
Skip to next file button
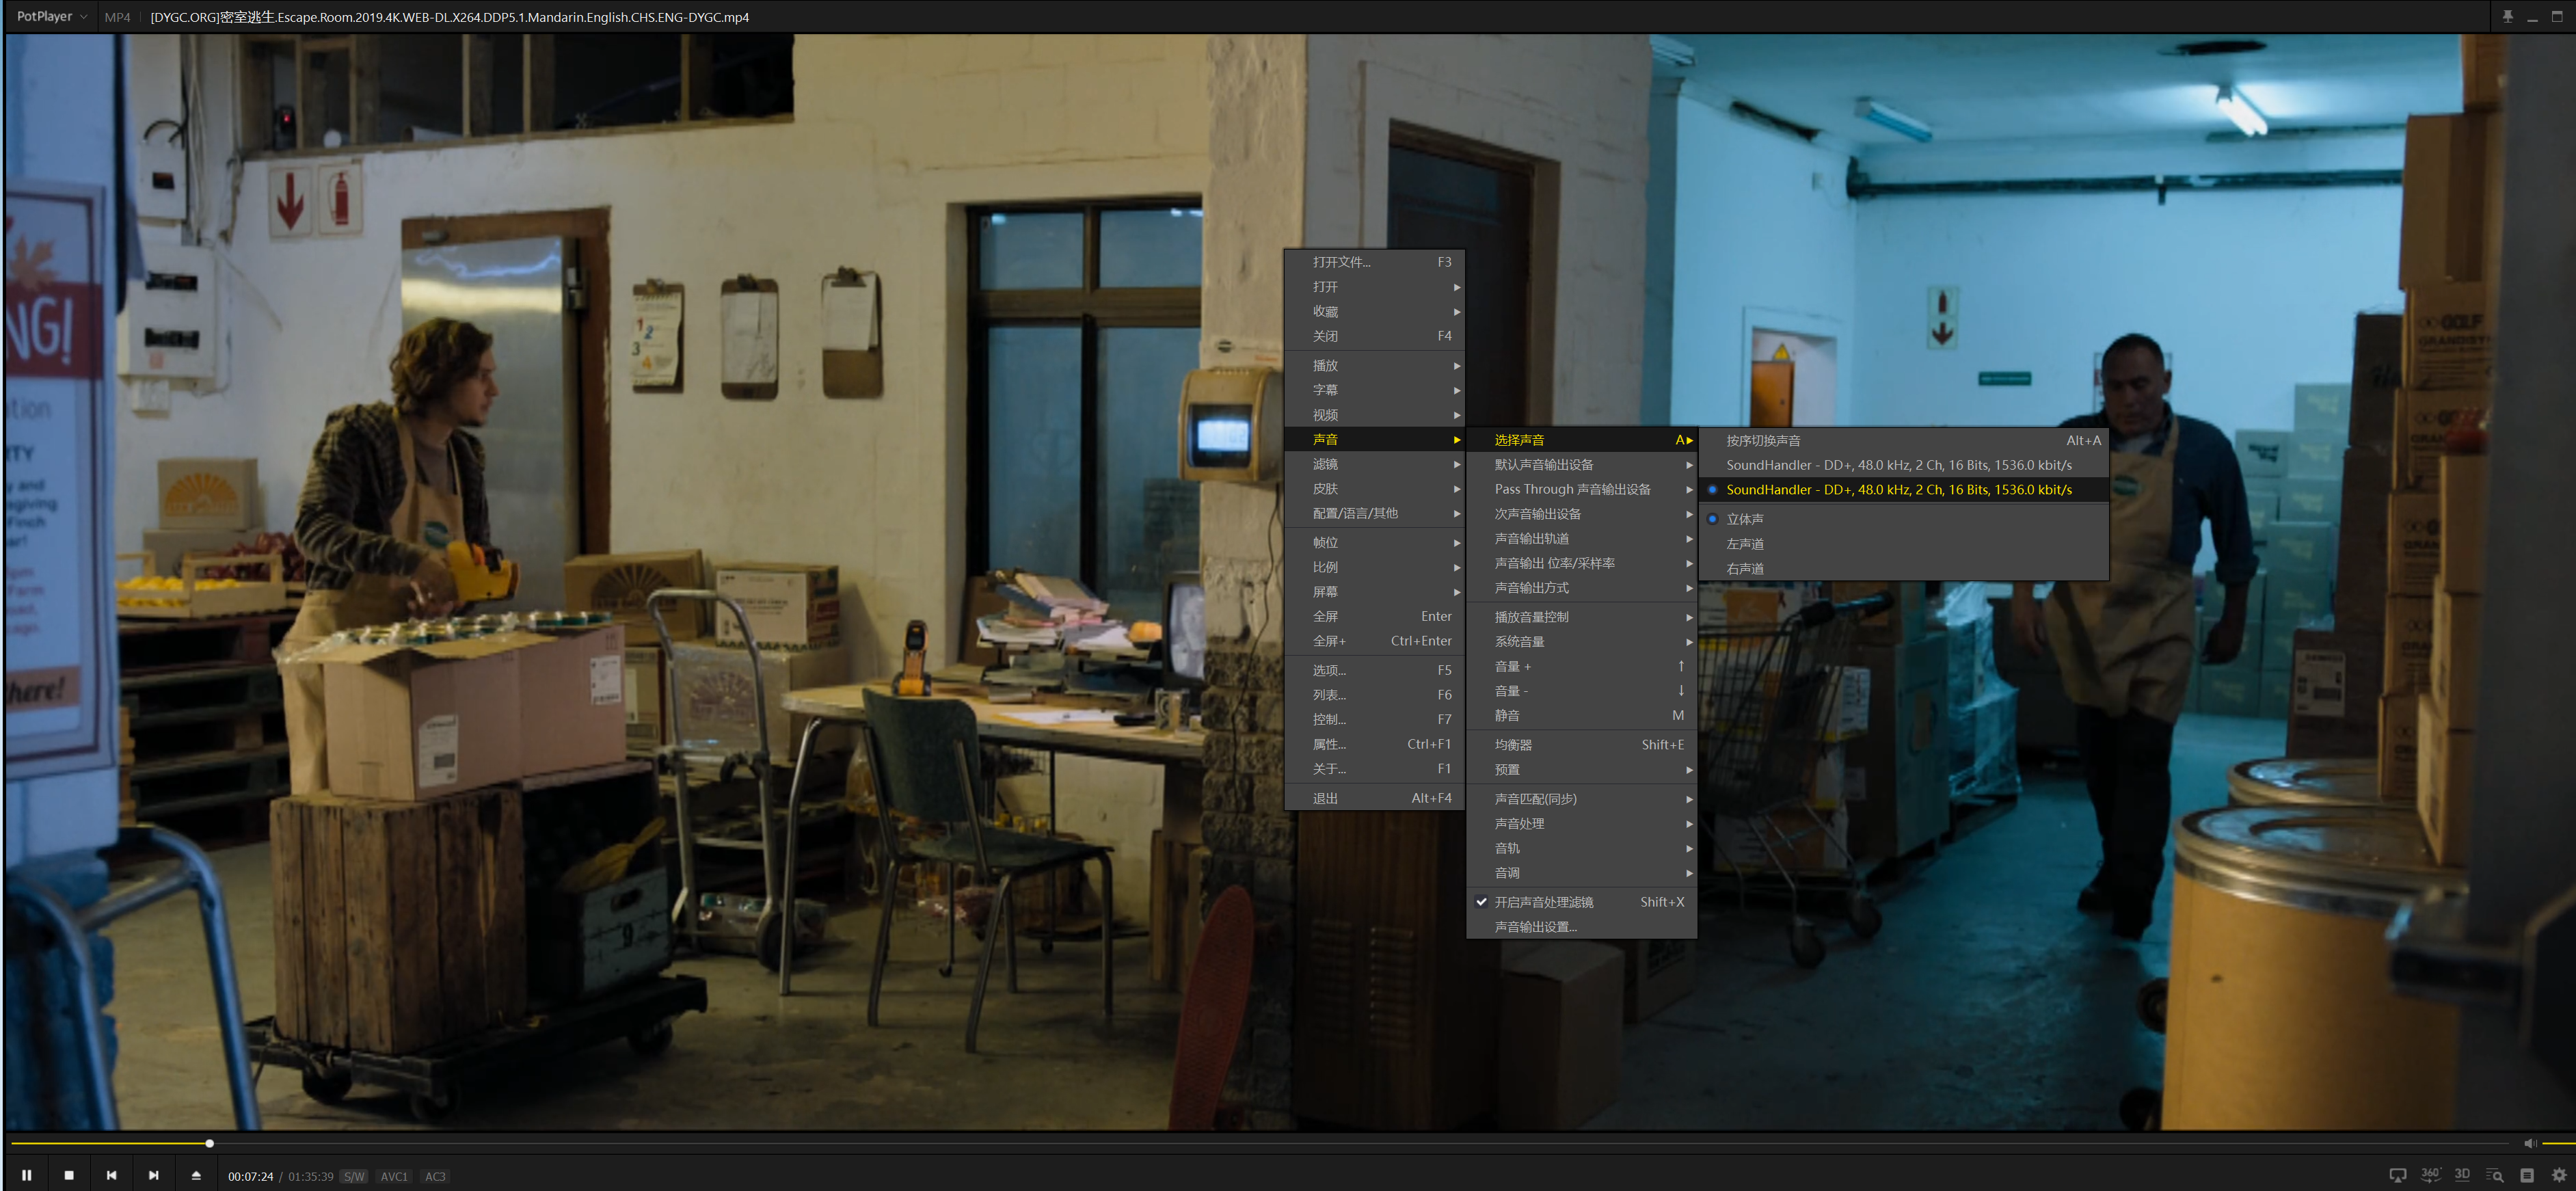153,1175
